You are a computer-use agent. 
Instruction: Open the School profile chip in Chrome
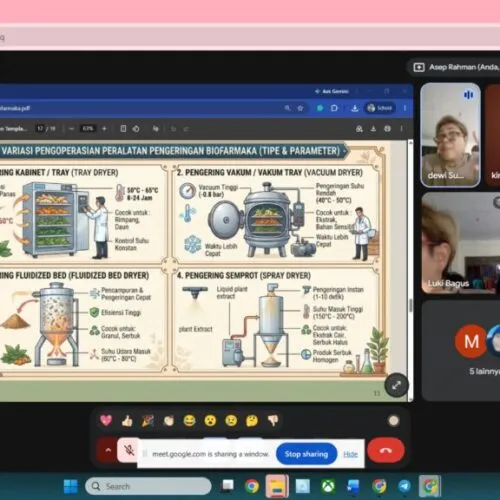point(380,108)
